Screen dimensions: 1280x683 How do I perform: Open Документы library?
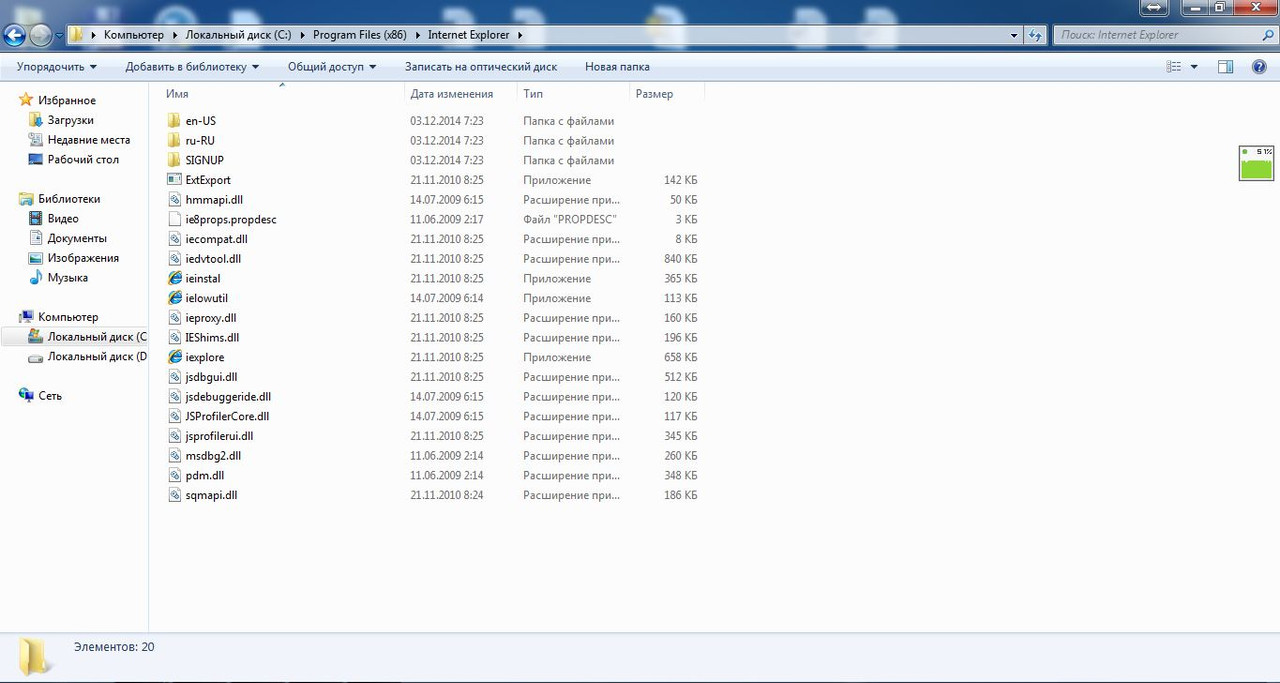[x=77, y=238]
